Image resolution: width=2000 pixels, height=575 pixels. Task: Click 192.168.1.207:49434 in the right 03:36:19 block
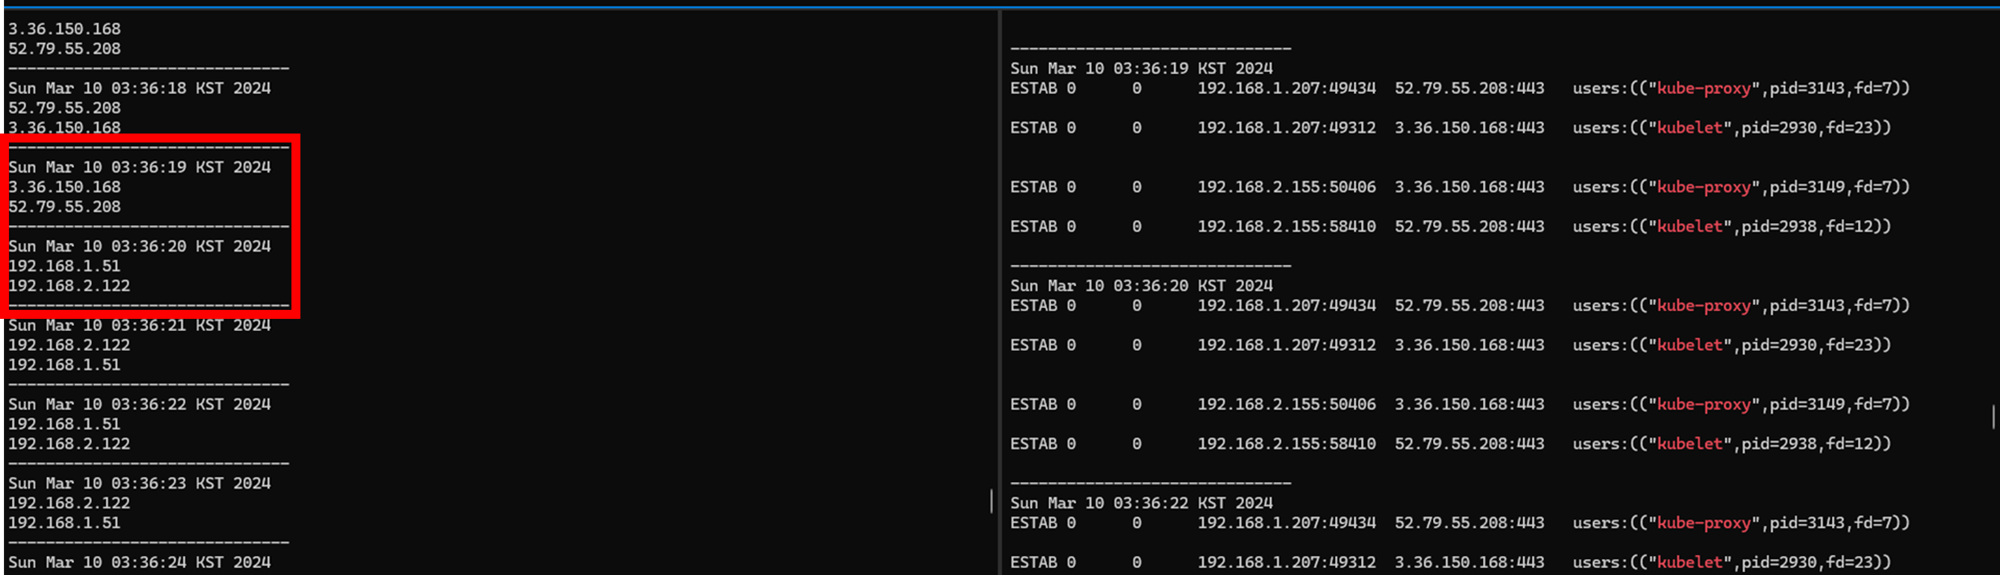[x=1287, y=88]
